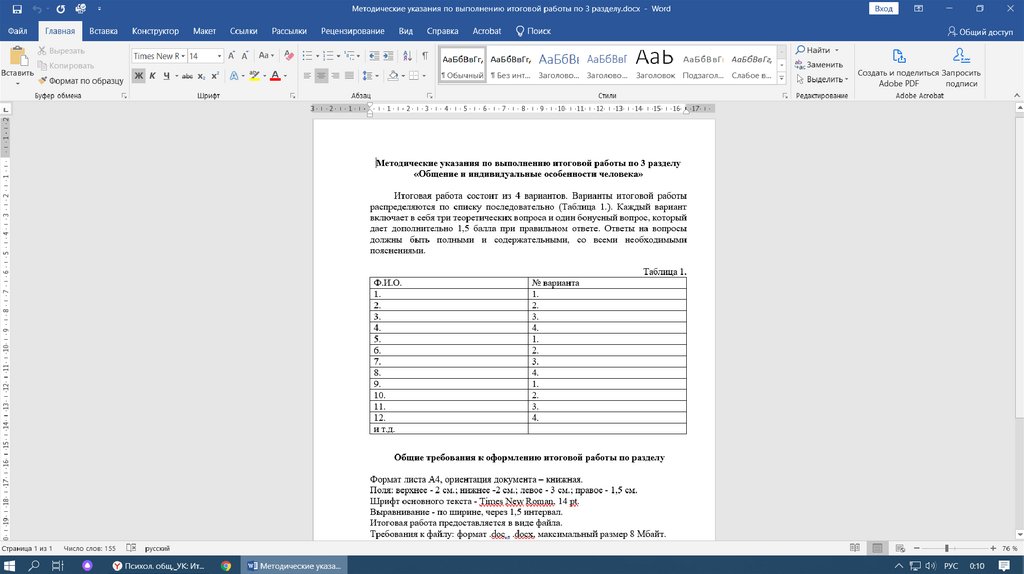
Task: Switch to the Рецензирование tab
Action: 353,31
